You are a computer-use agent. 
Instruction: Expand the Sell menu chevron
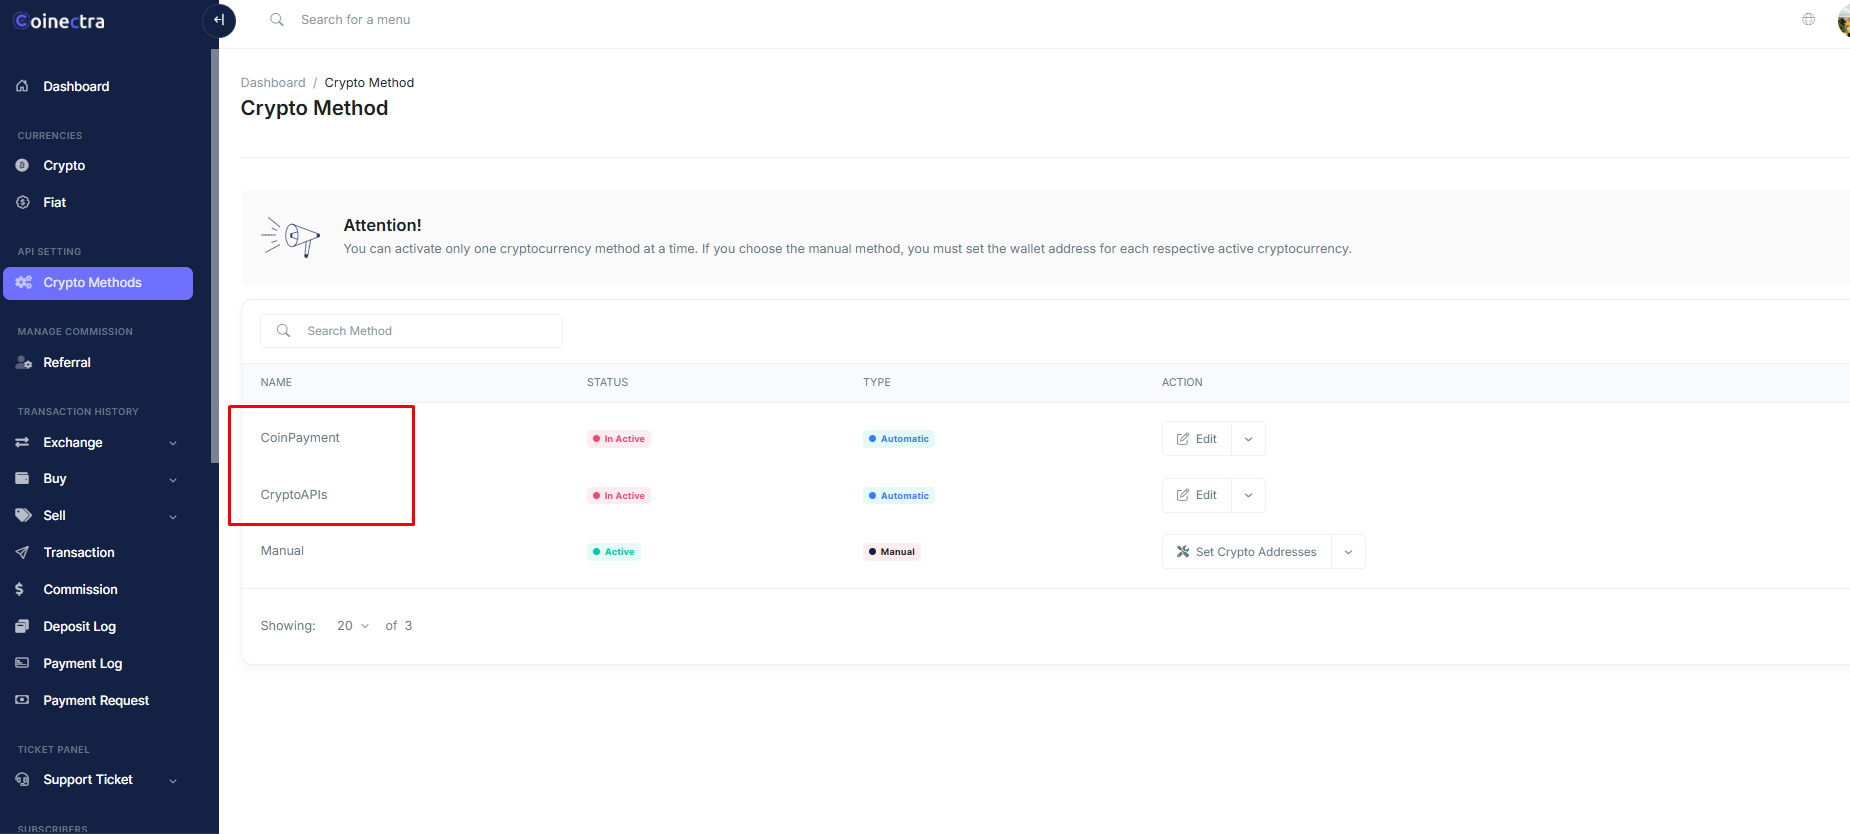173,517
